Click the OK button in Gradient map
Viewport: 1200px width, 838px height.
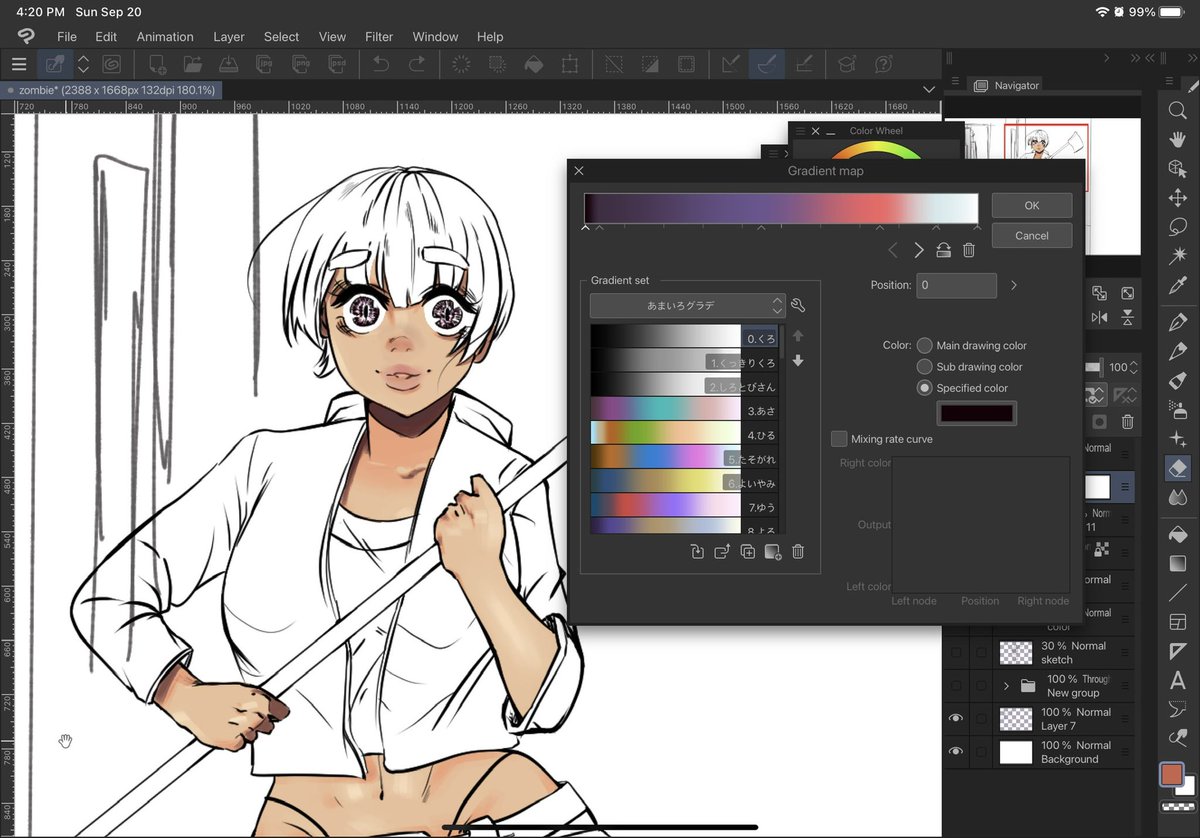[x=1031, y=205]
